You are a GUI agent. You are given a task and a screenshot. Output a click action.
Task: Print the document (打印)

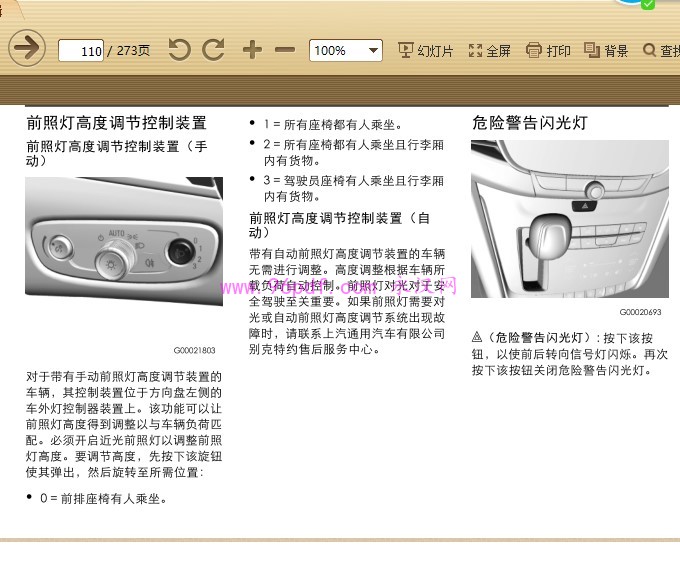[548, 51]
